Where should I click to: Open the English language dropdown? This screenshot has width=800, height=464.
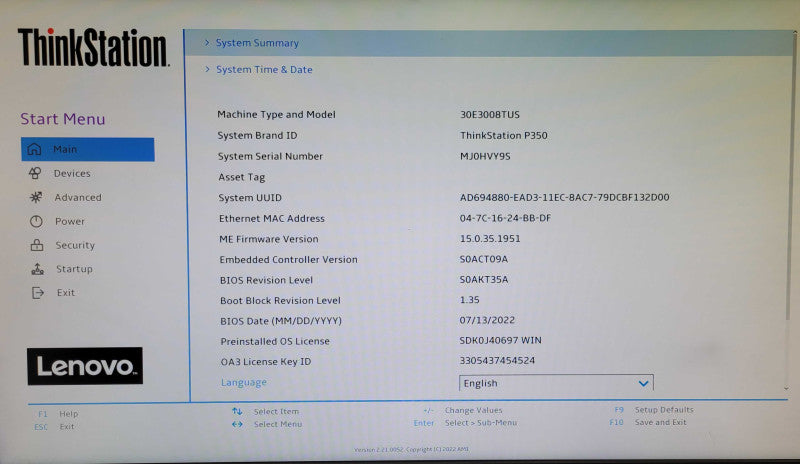click(x=556, y=383)
